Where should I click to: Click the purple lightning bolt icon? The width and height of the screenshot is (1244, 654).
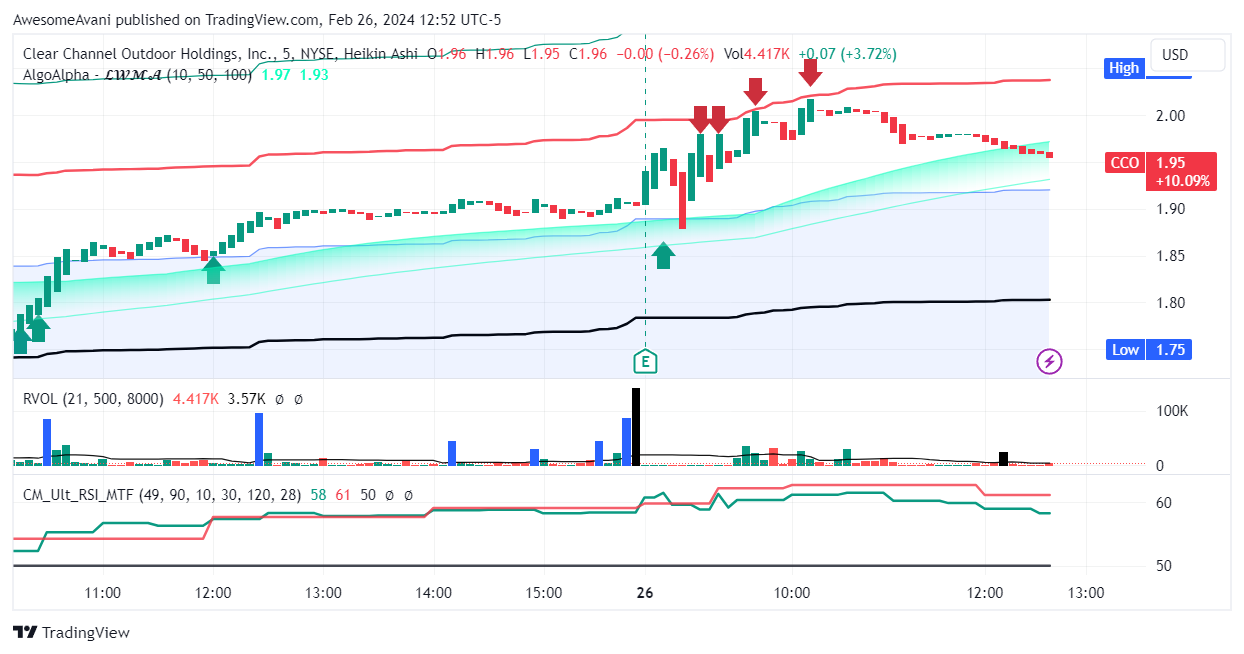[1050, 361]
